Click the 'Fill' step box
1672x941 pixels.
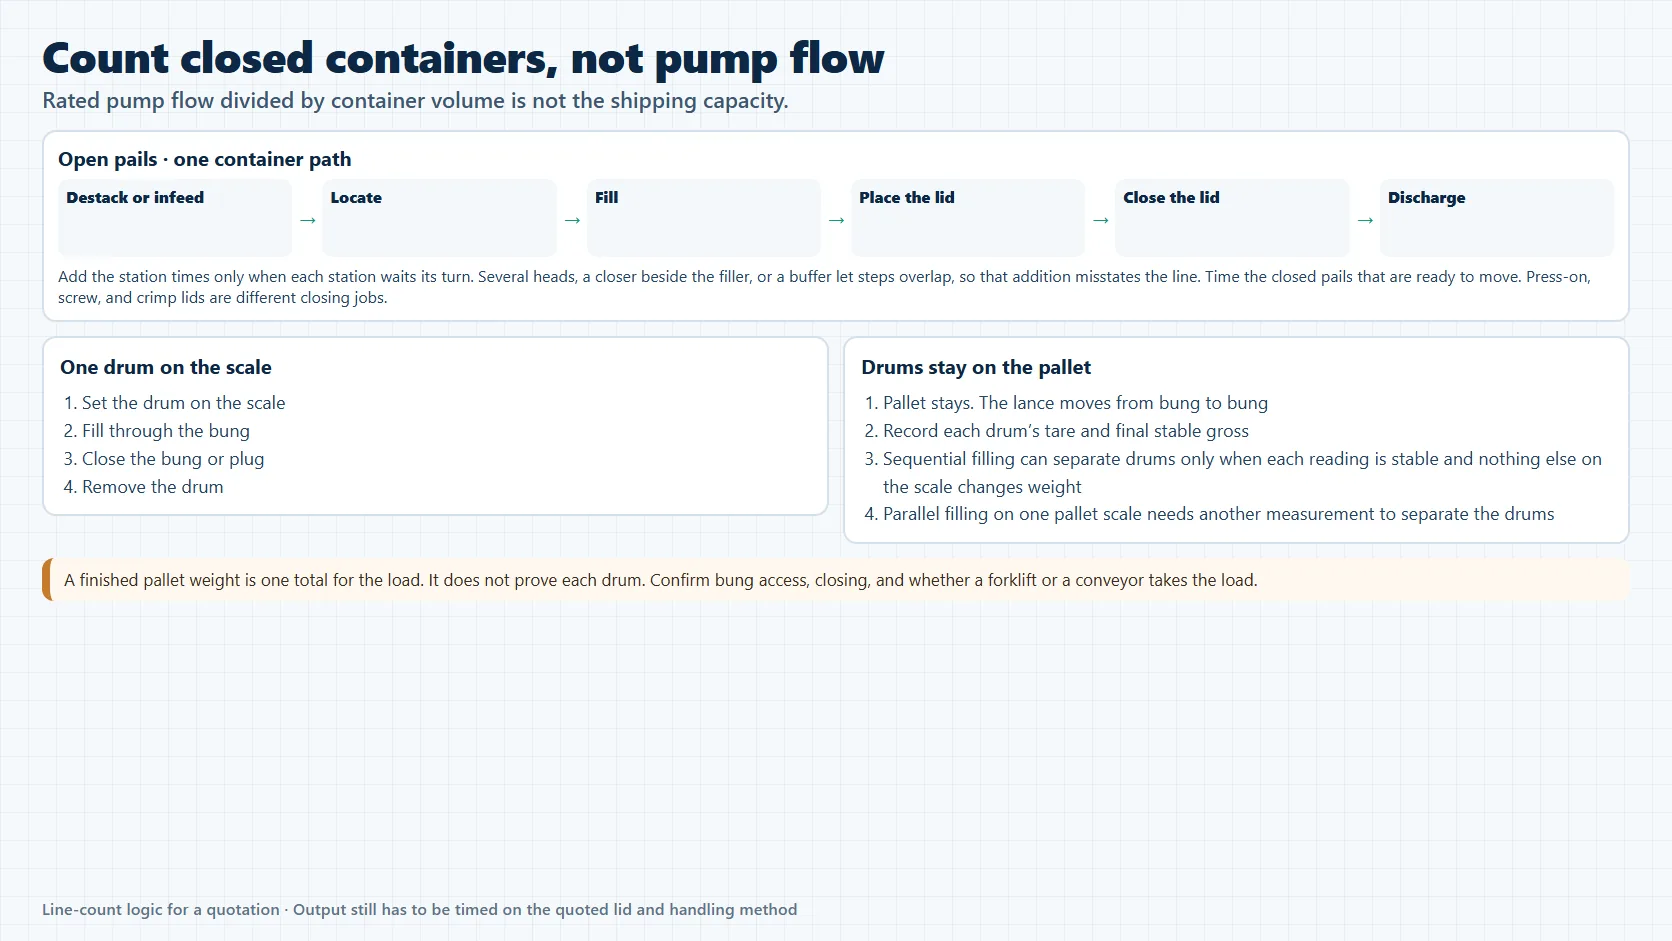(704, 218)
